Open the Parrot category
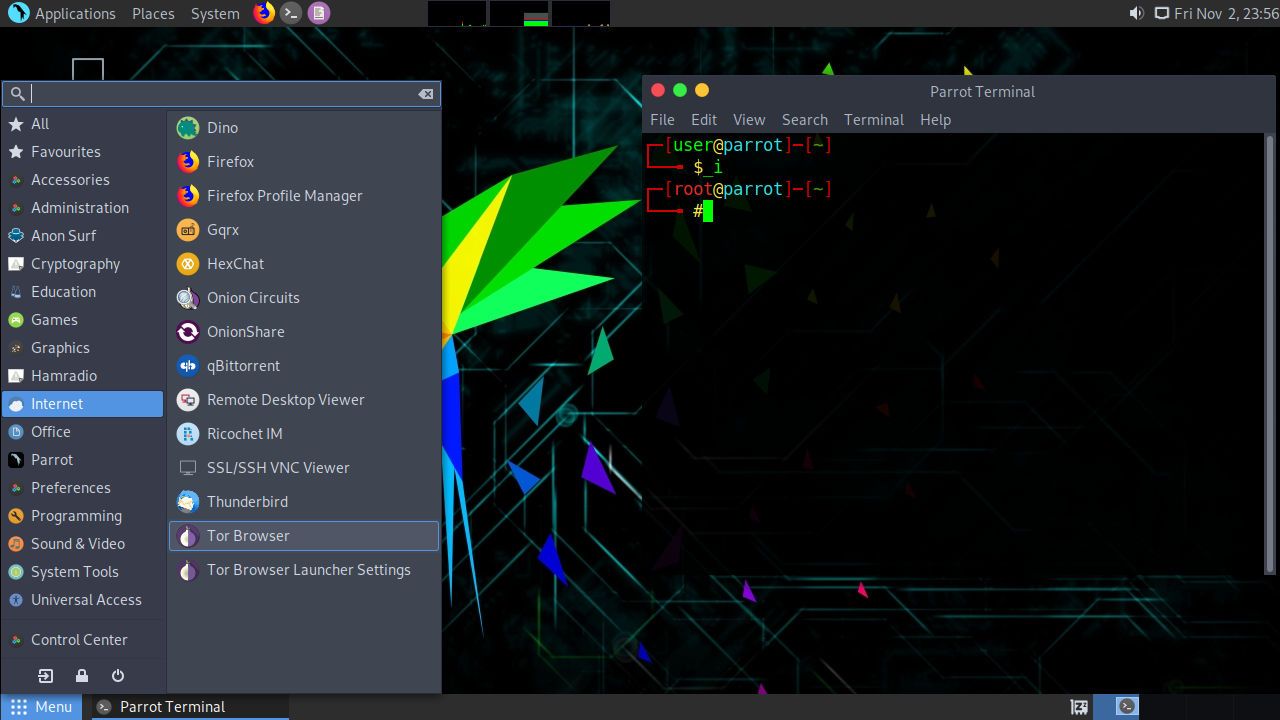Screen dimensions: 1280x720 pos(83,459)
